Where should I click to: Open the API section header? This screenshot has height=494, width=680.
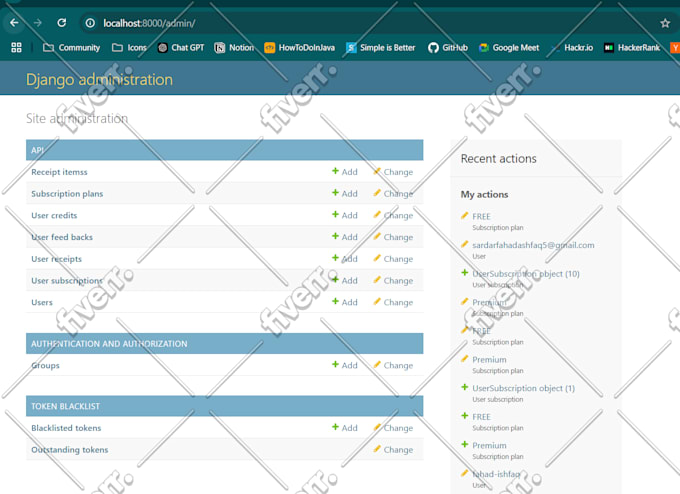click(x=37, y=150)
